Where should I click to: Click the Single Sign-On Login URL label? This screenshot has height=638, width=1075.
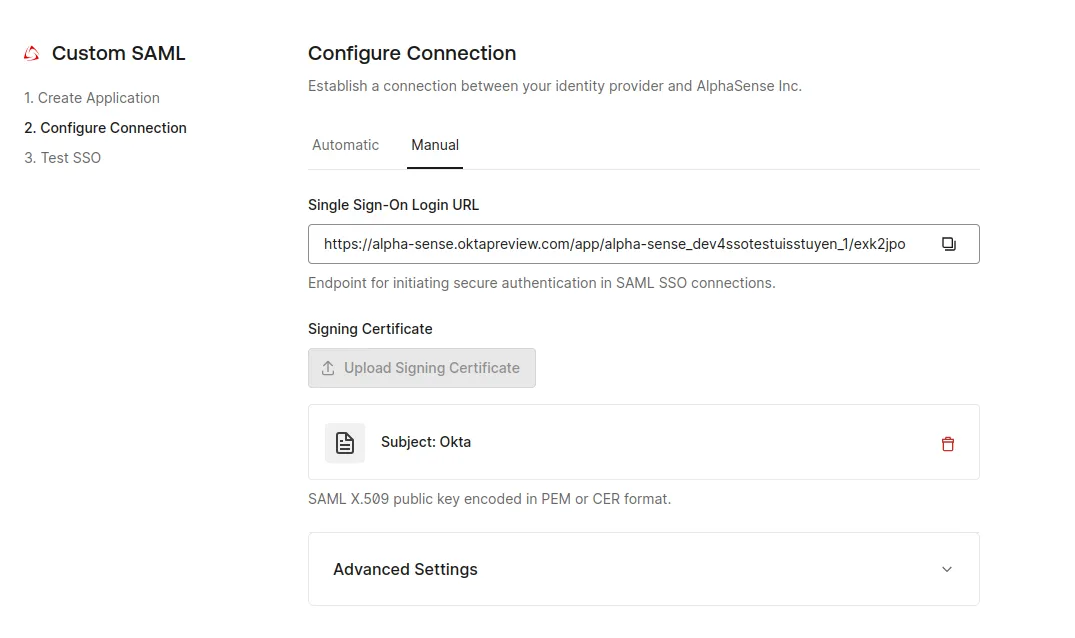(393, 205)
